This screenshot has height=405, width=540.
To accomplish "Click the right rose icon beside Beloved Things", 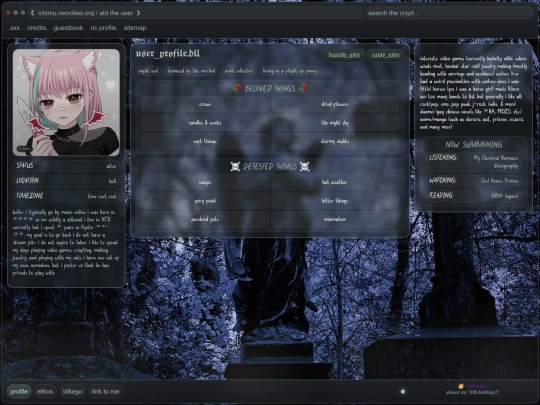I will pyautogui.click(x=303, y=89).
